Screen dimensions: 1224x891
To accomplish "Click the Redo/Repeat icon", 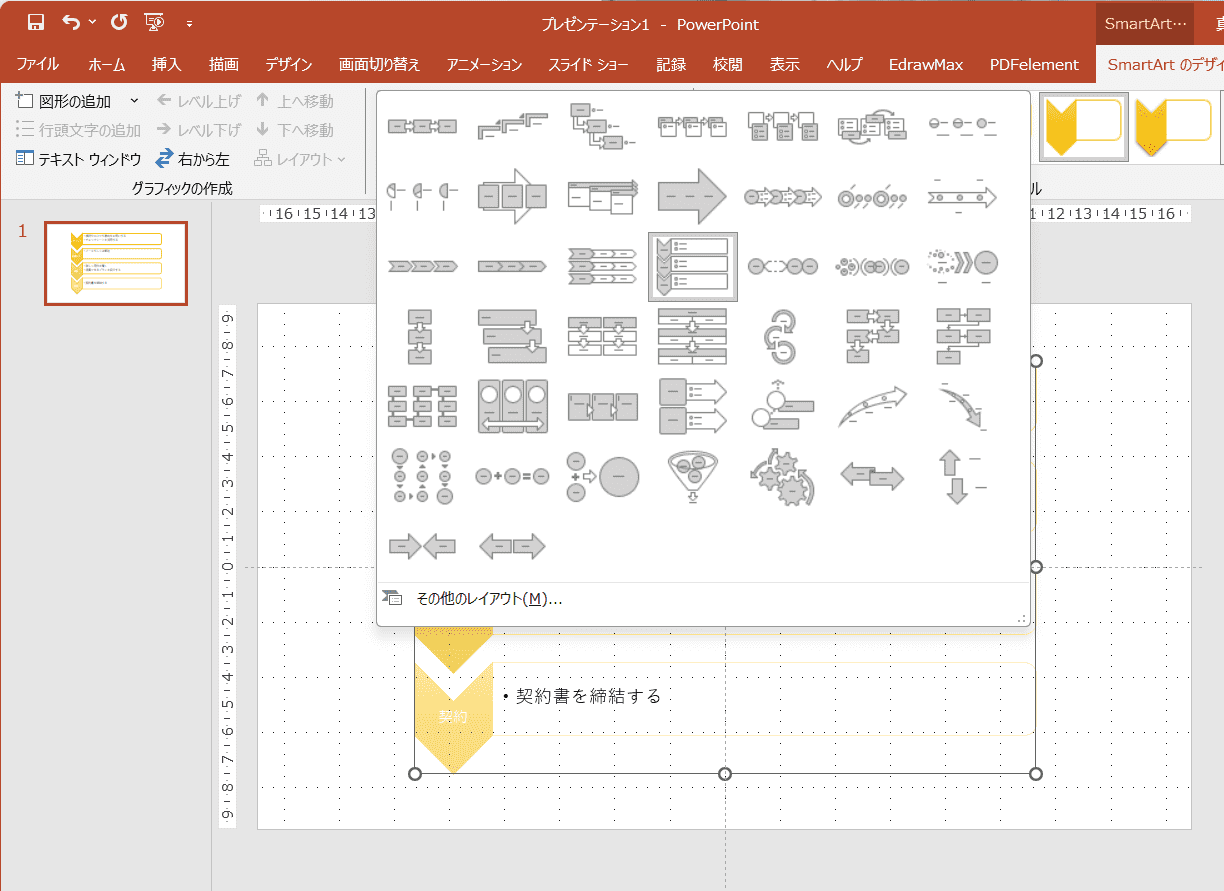I will pyautogui.click(x=119, y=22).
